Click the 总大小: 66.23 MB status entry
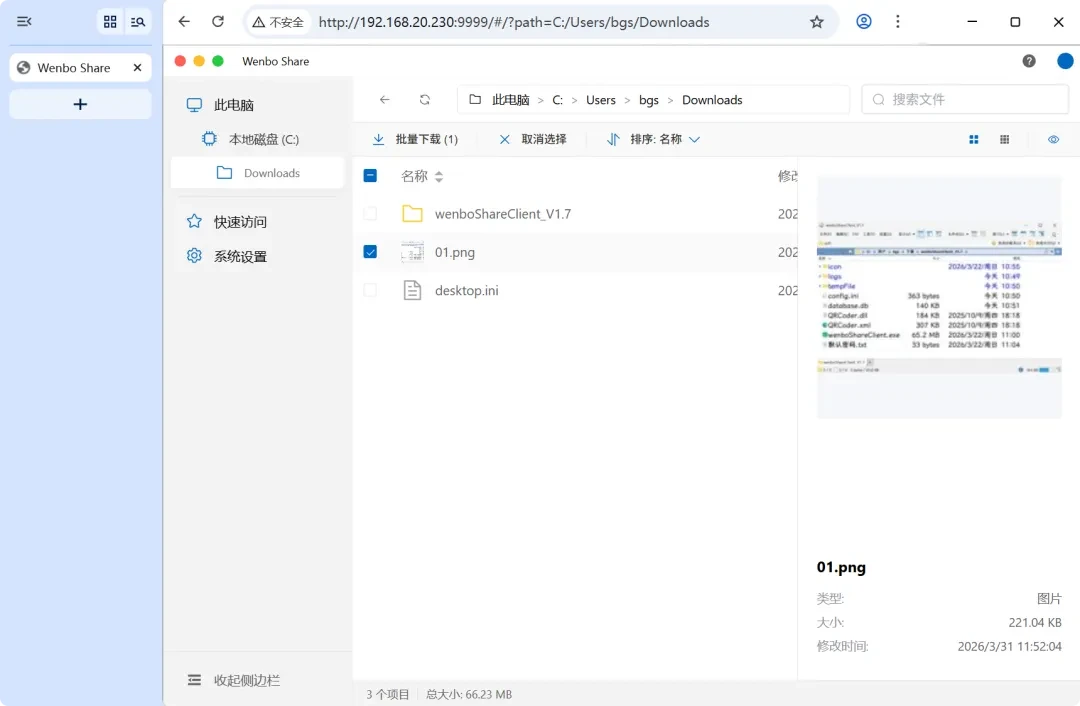The image size is (1080, 706). pos(468,694)
